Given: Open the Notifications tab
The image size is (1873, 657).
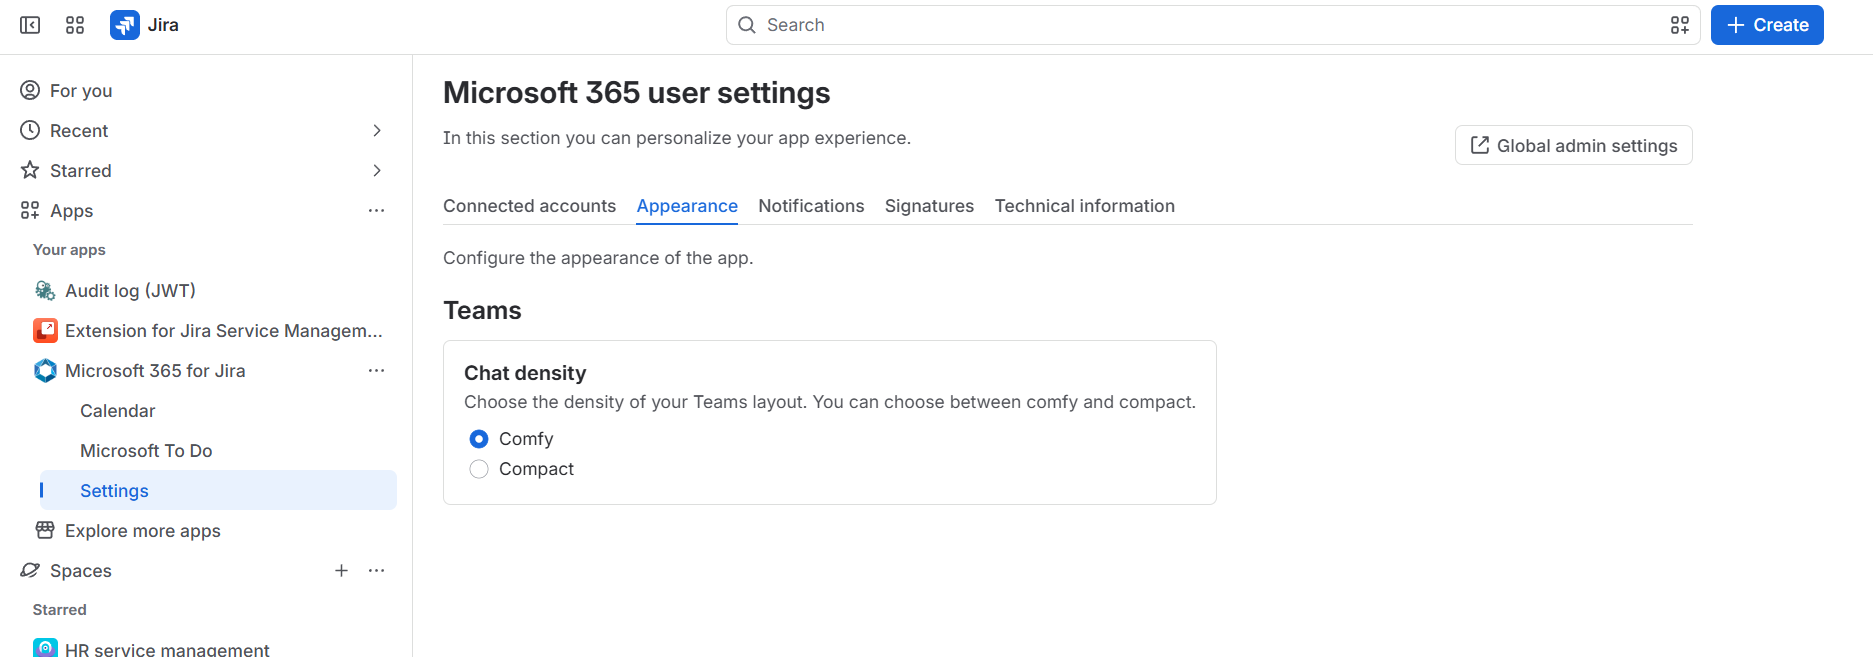Looking at the screenshot, I should click(x=811, y=206).
